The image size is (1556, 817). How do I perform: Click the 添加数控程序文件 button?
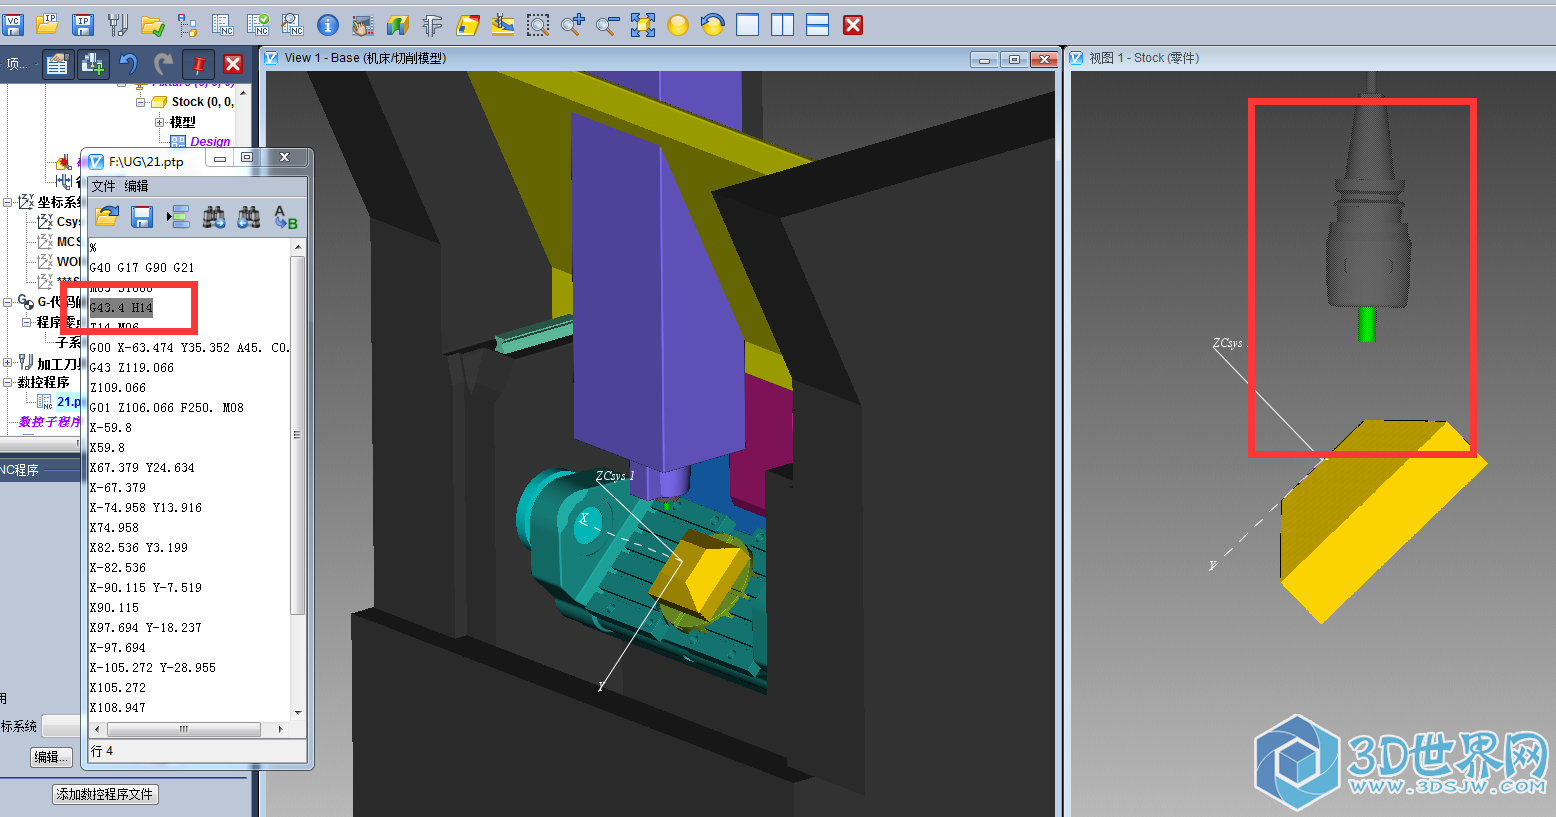point(105,794)
